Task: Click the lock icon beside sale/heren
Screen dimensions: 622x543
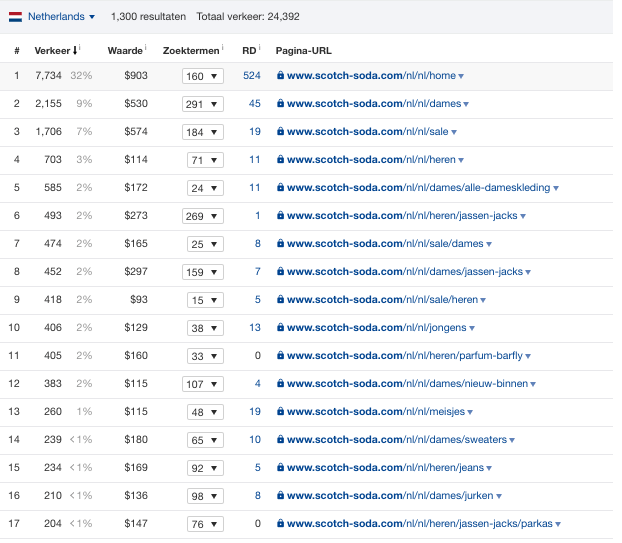Action: 280,299
